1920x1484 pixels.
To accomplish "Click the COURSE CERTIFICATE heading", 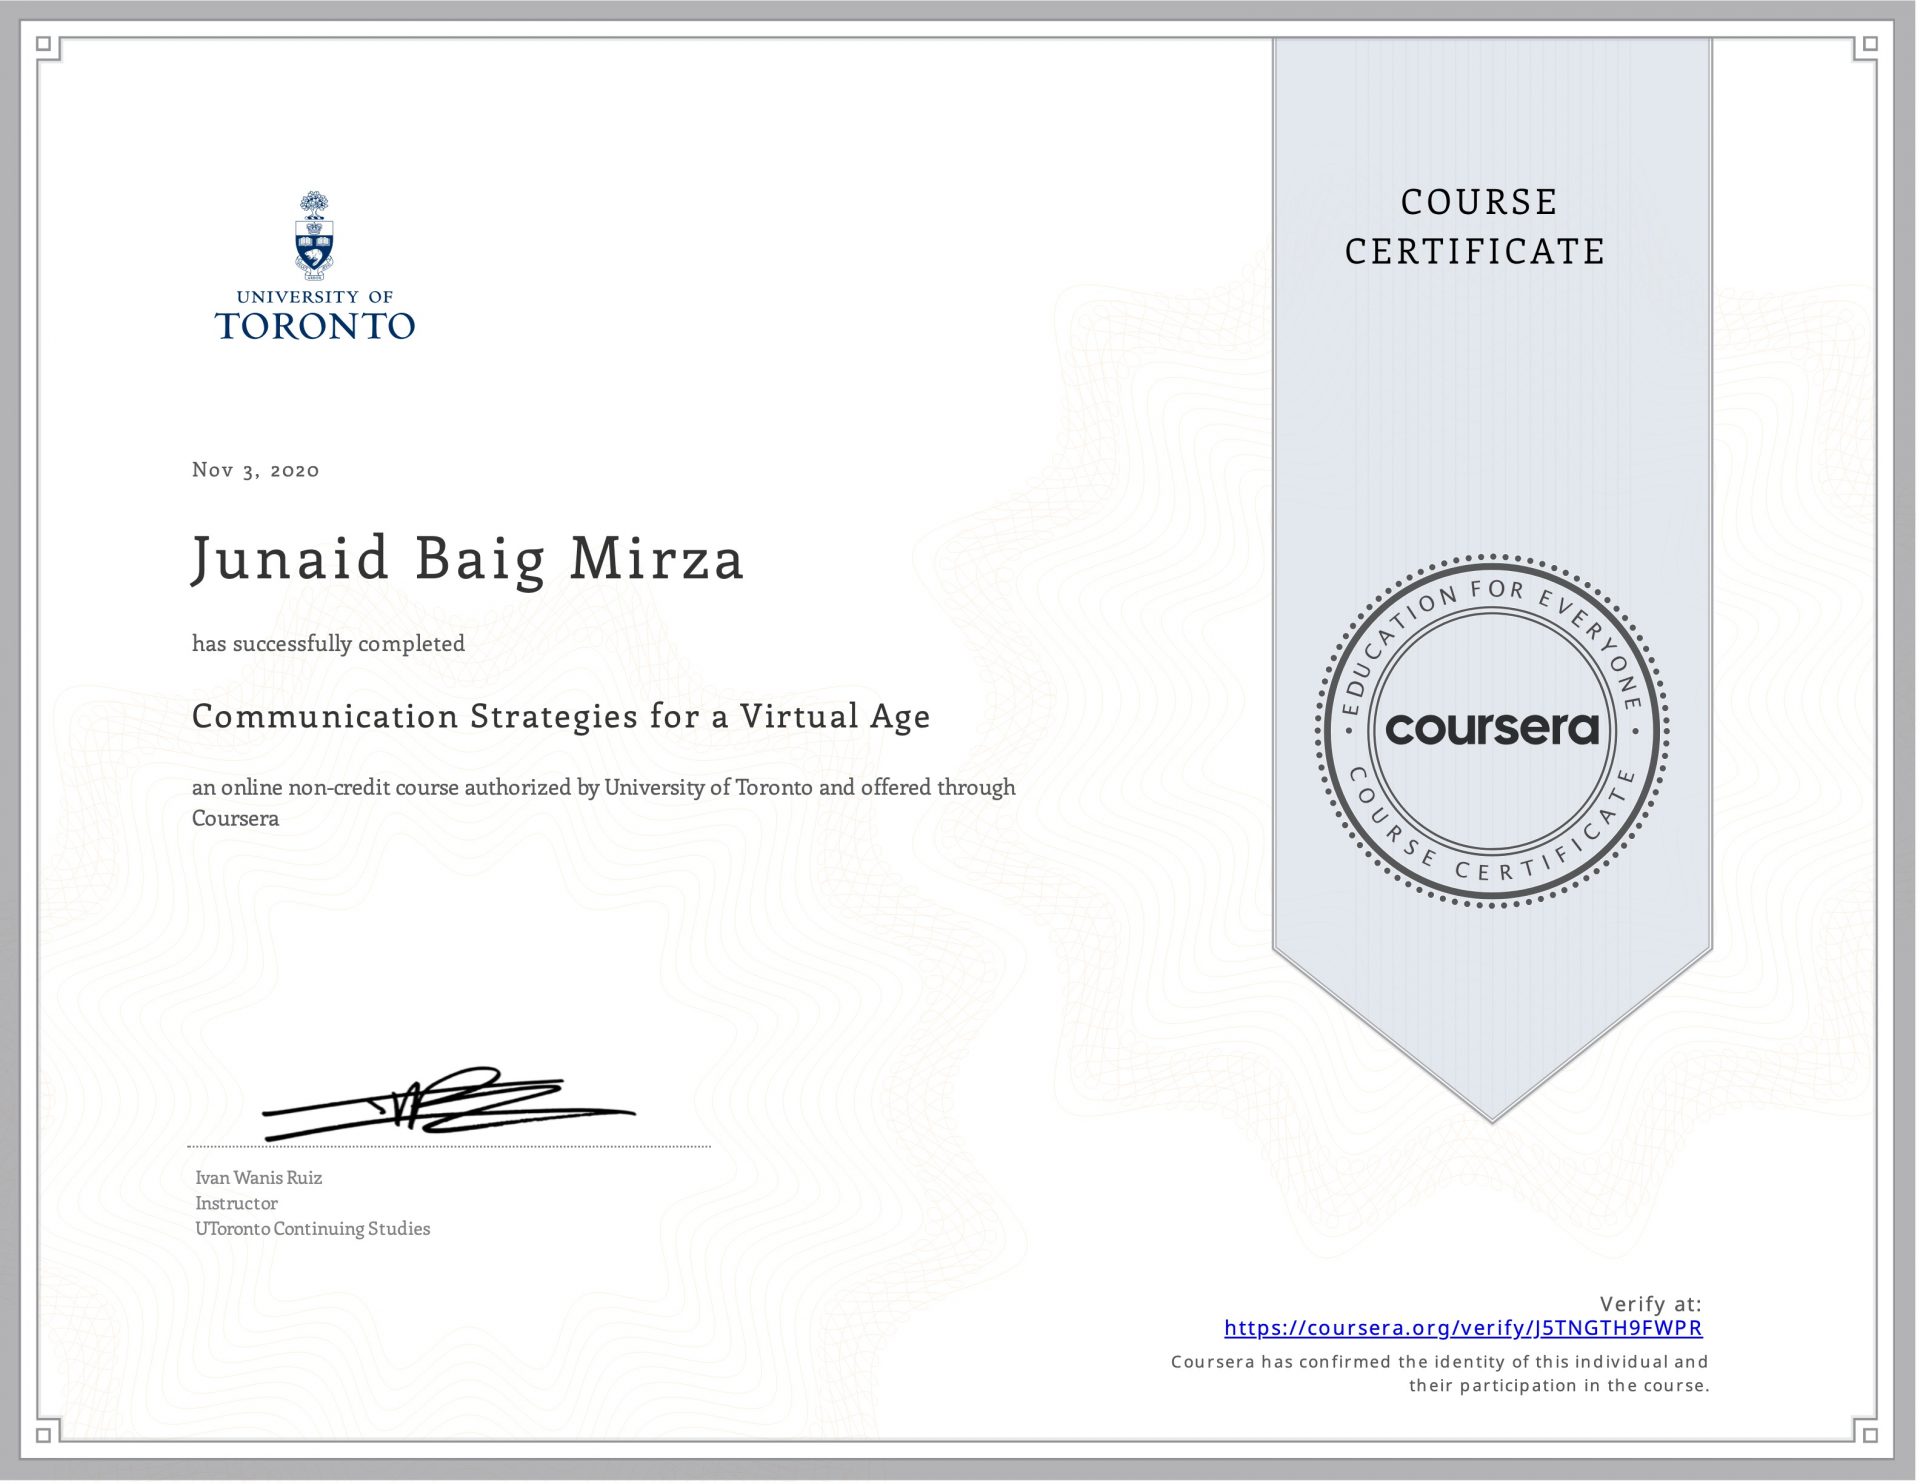I will [x=1476, y=226].
